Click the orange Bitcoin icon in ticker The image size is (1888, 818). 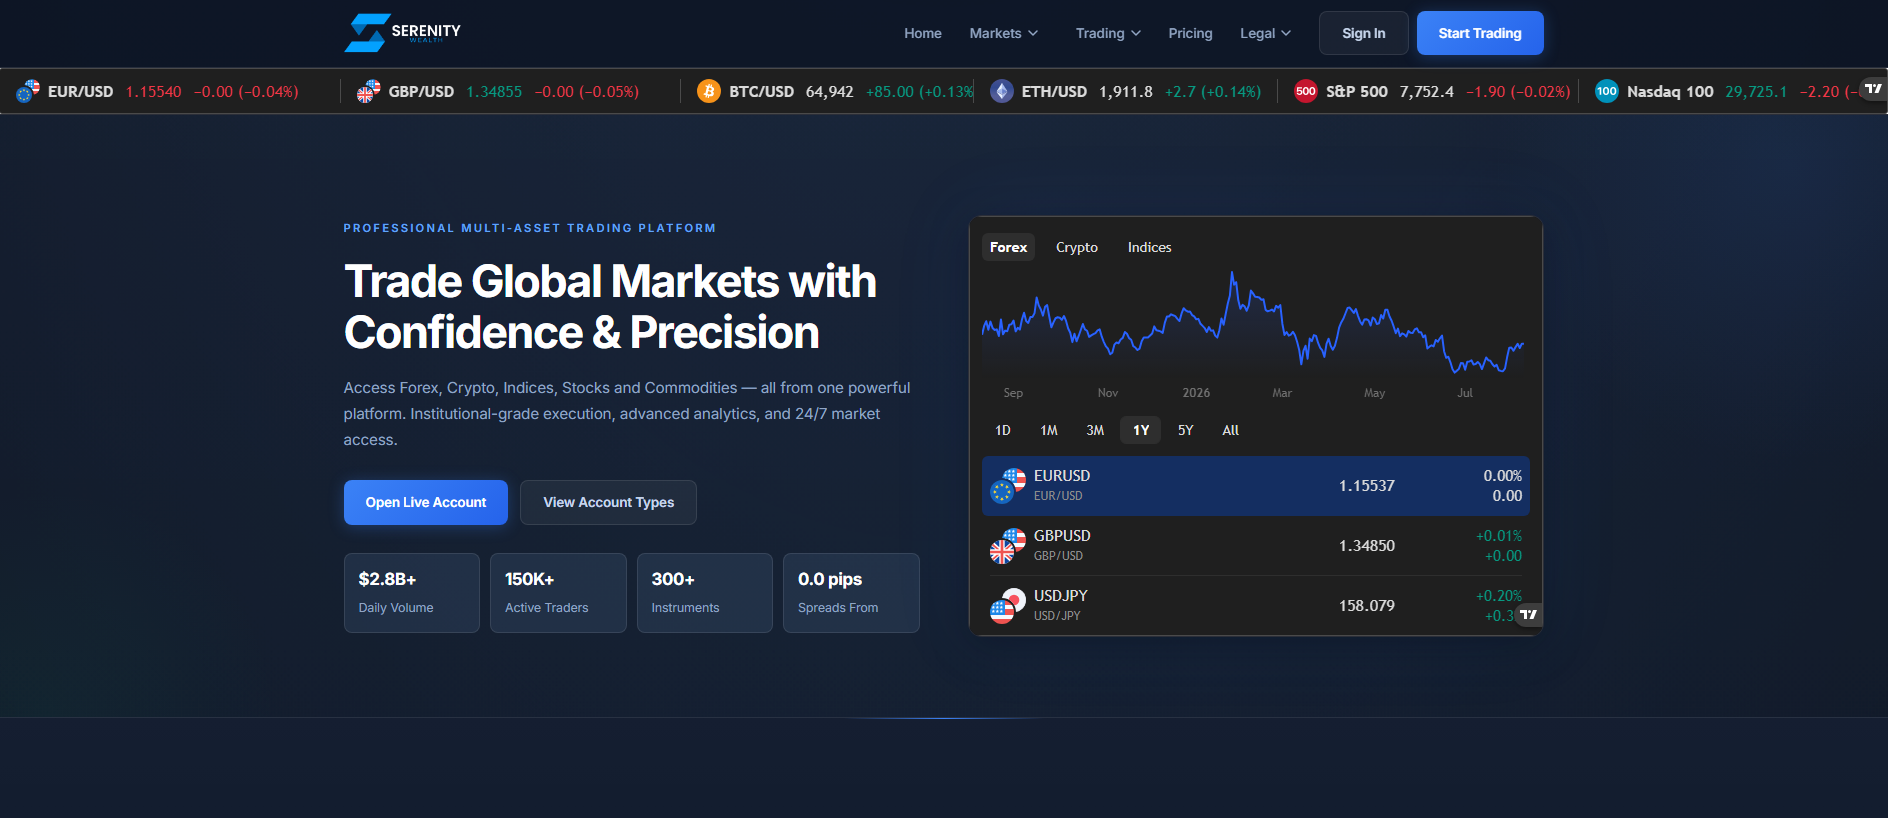pyautogui.click(x=709, y=92)
